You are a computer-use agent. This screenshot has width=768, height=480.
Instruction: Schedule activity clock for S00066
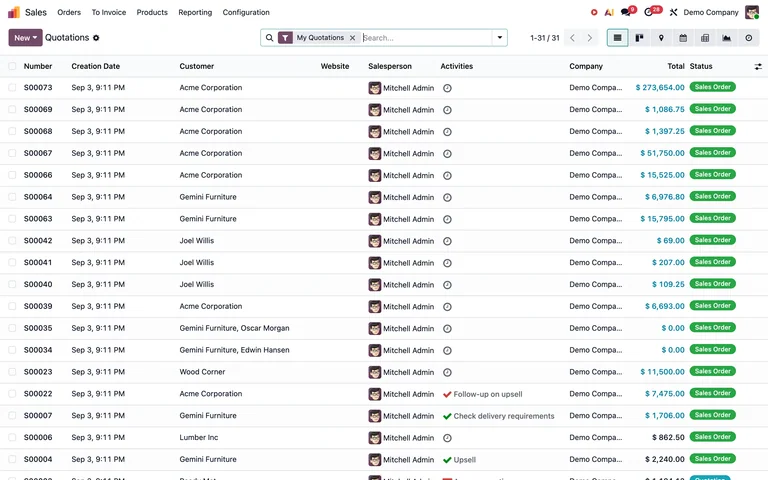coord(447,175)
